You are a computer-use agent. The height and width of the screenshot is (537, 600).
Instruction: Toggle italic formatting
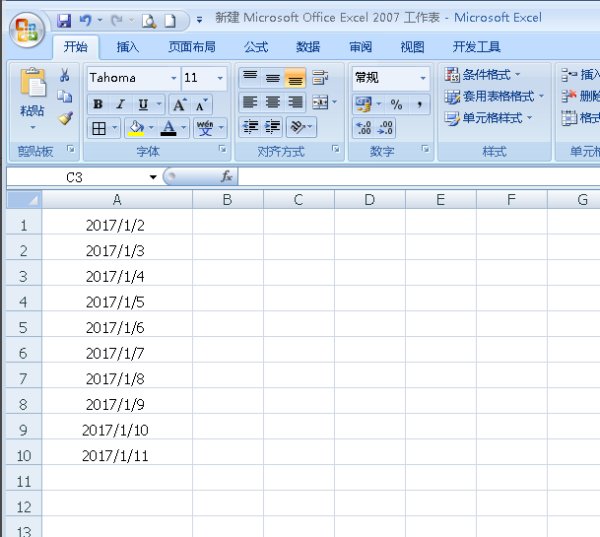120,104
